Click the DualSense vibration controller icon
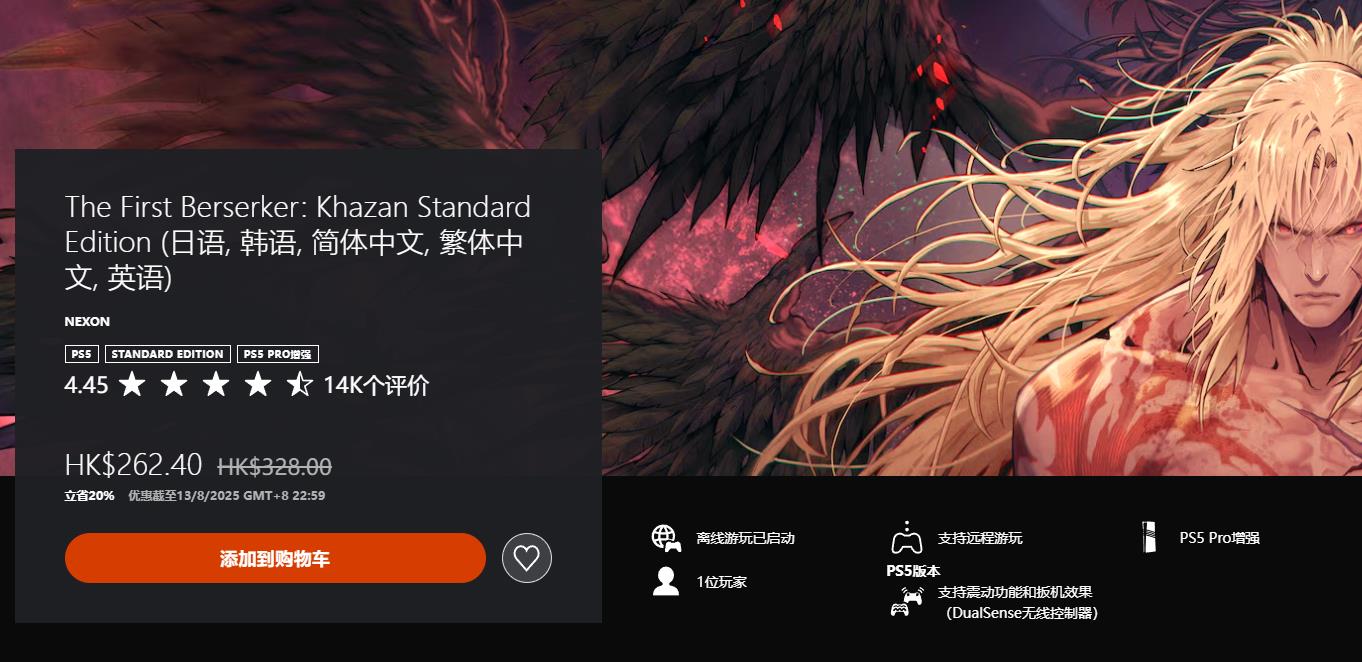 coord(906,601)
